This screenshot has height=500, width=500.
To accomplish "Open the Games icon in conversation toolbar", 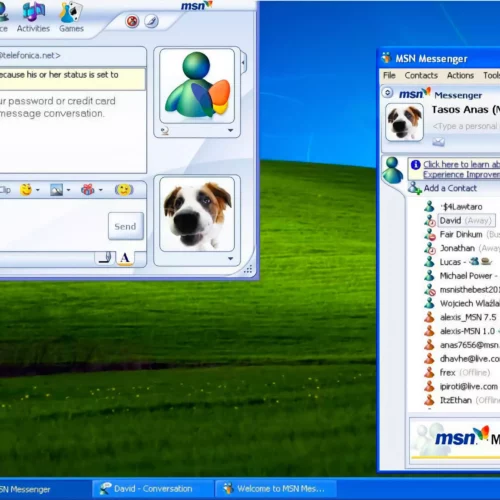I will click(x=71, y=17).
